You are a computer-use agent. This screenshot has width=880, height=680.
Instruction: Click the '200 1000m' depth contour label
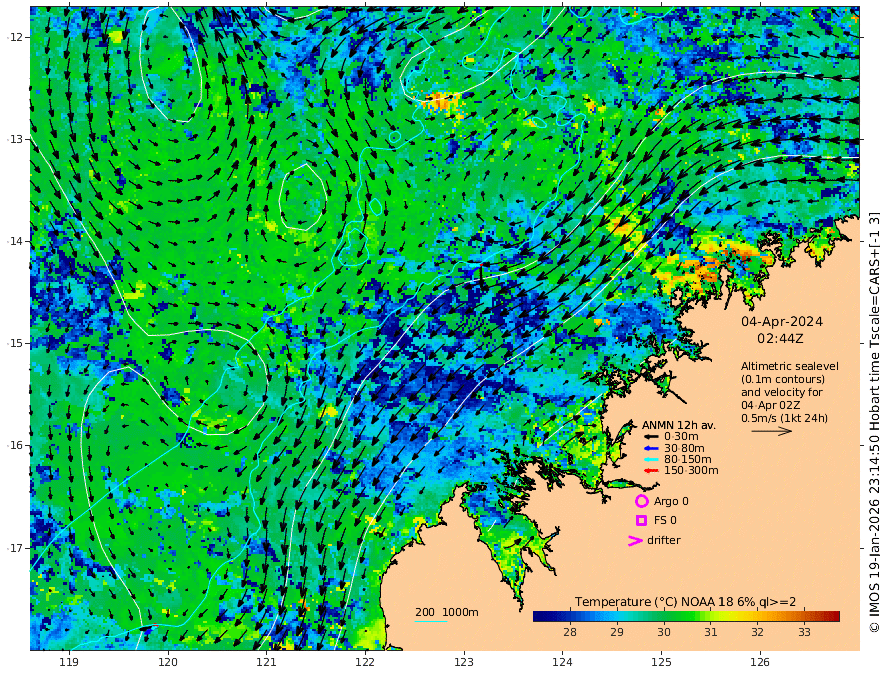(x=447, y=612)
